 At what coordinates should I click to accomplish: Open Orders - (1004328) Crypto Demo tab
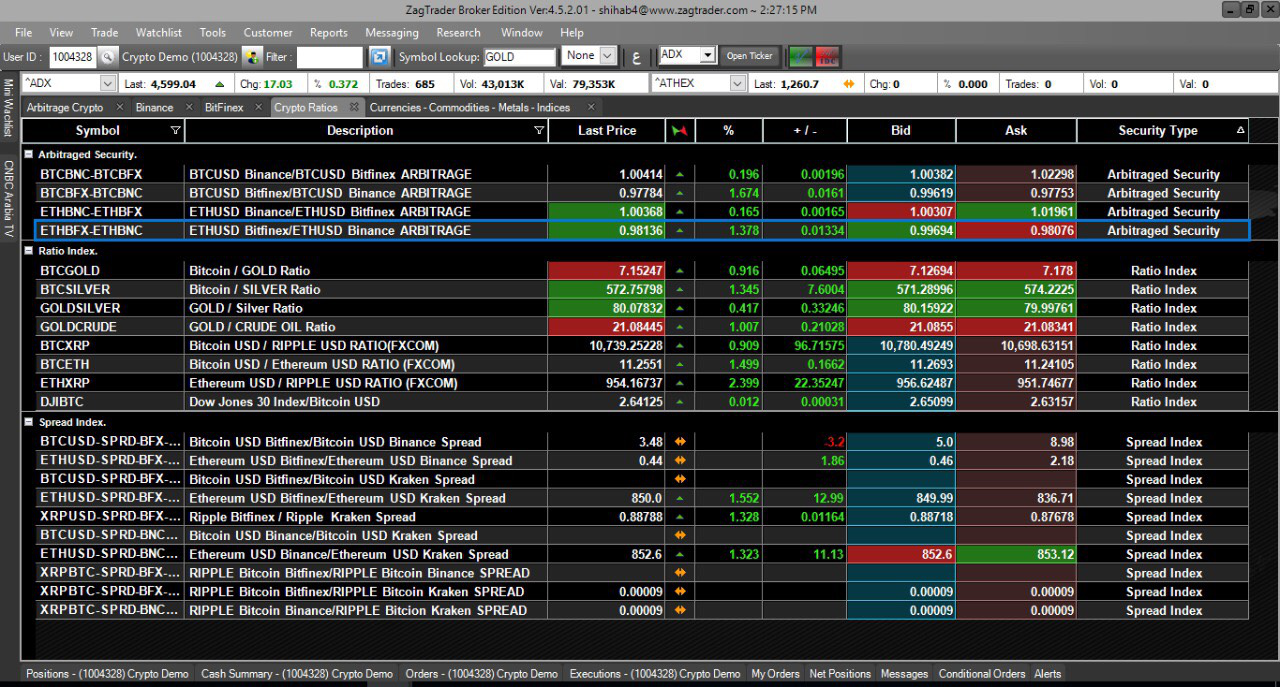[481, 674]
